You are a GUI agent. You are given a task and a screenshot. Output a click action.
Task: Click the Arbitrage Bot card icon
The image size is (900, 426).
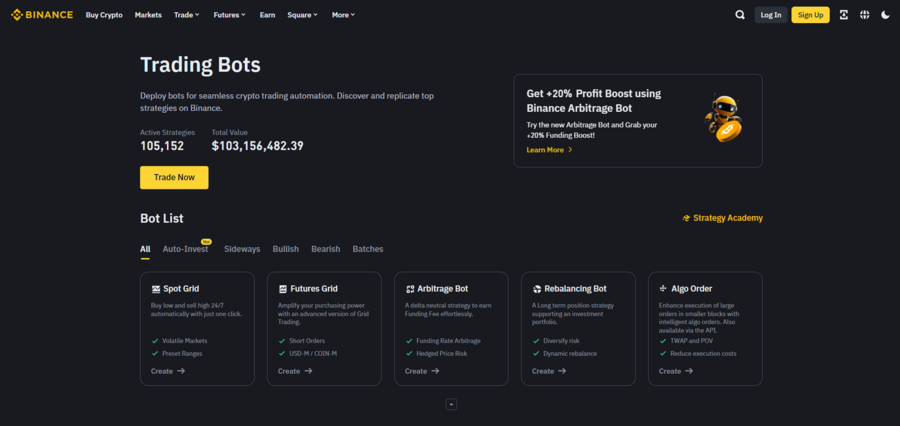tap(410, 289)
